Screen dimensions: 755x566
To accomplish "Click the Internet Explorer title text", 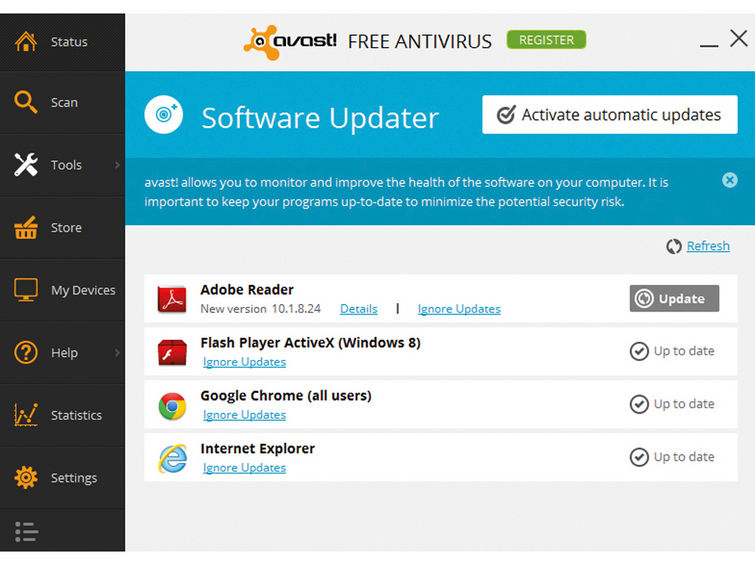I will 258,448.
